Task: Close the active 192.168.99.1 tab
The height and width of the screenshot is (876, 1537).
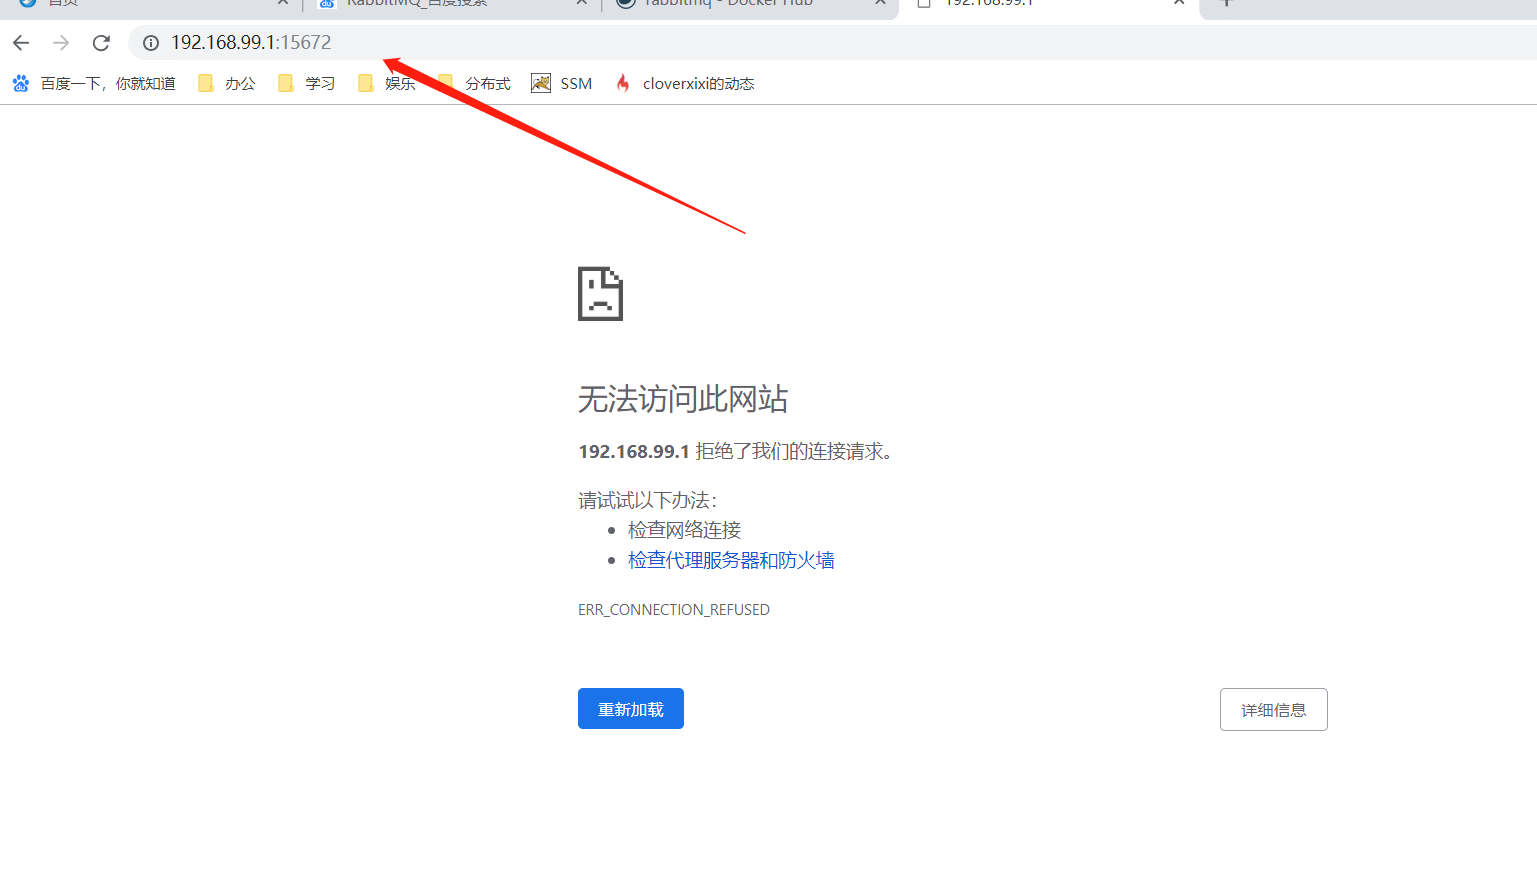Action: [x=1179, y=3]
